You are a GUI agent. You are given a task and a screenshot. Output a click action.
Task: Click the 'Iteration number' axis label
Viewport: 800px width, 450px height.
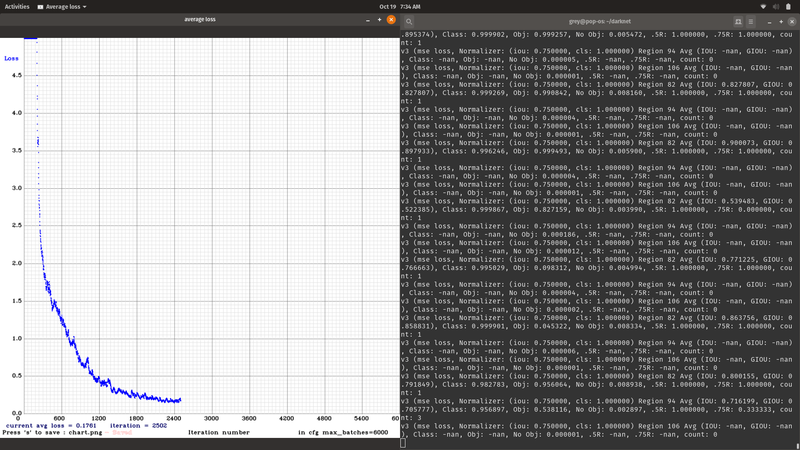coord(219,432)
